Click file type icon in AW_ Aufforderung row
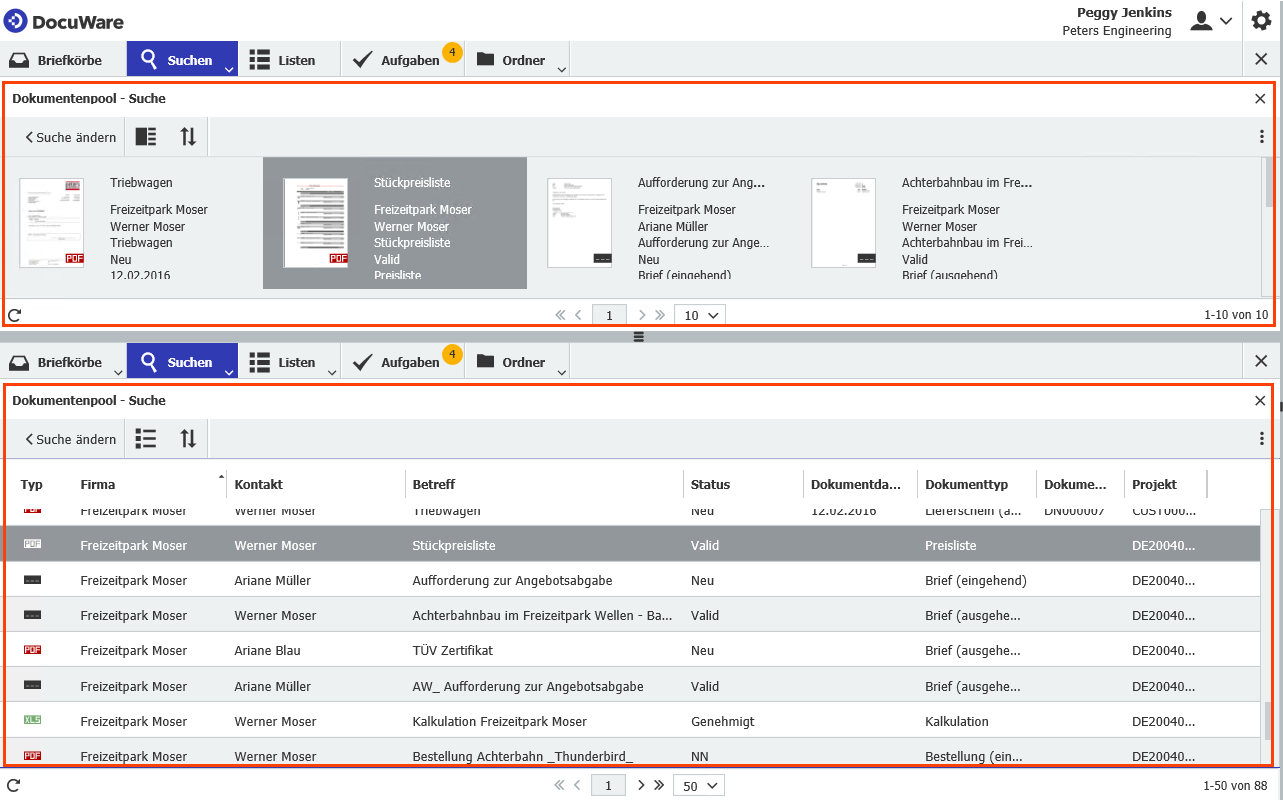Screen dimensions: 1283x800 tap(32, 686)
